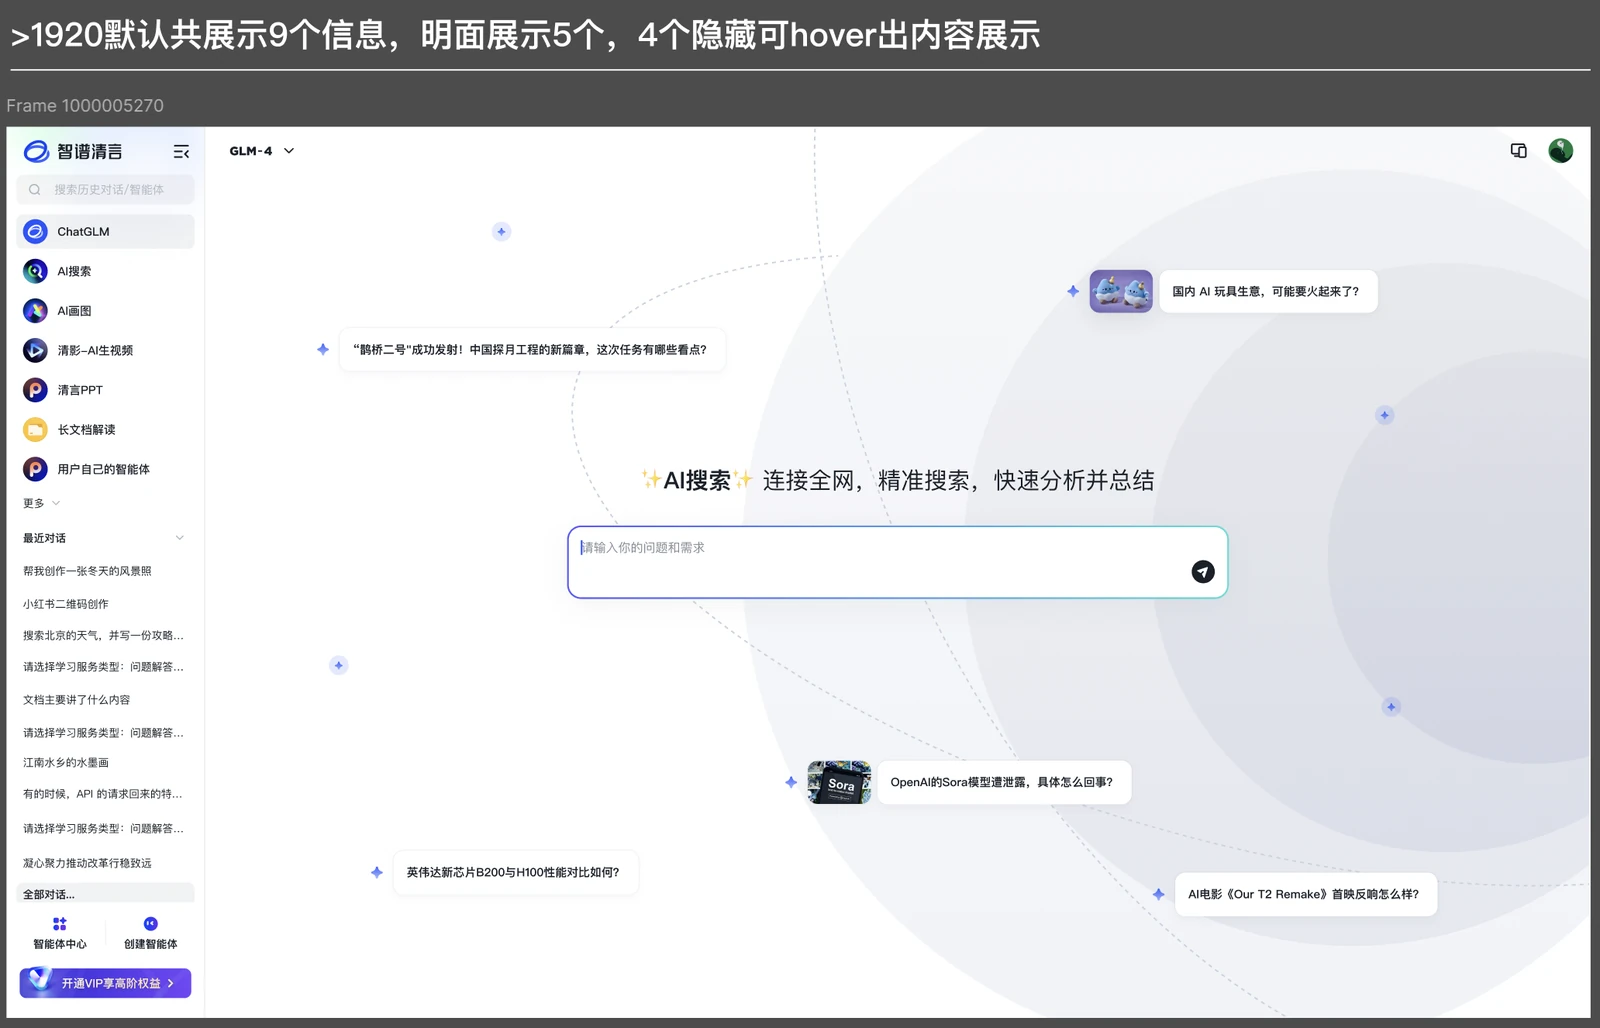The width and height of the screenshot is (1600, 1028).
Task: Click the sparkle icon beside AI电影 topic
Action: coord(1158,894)
